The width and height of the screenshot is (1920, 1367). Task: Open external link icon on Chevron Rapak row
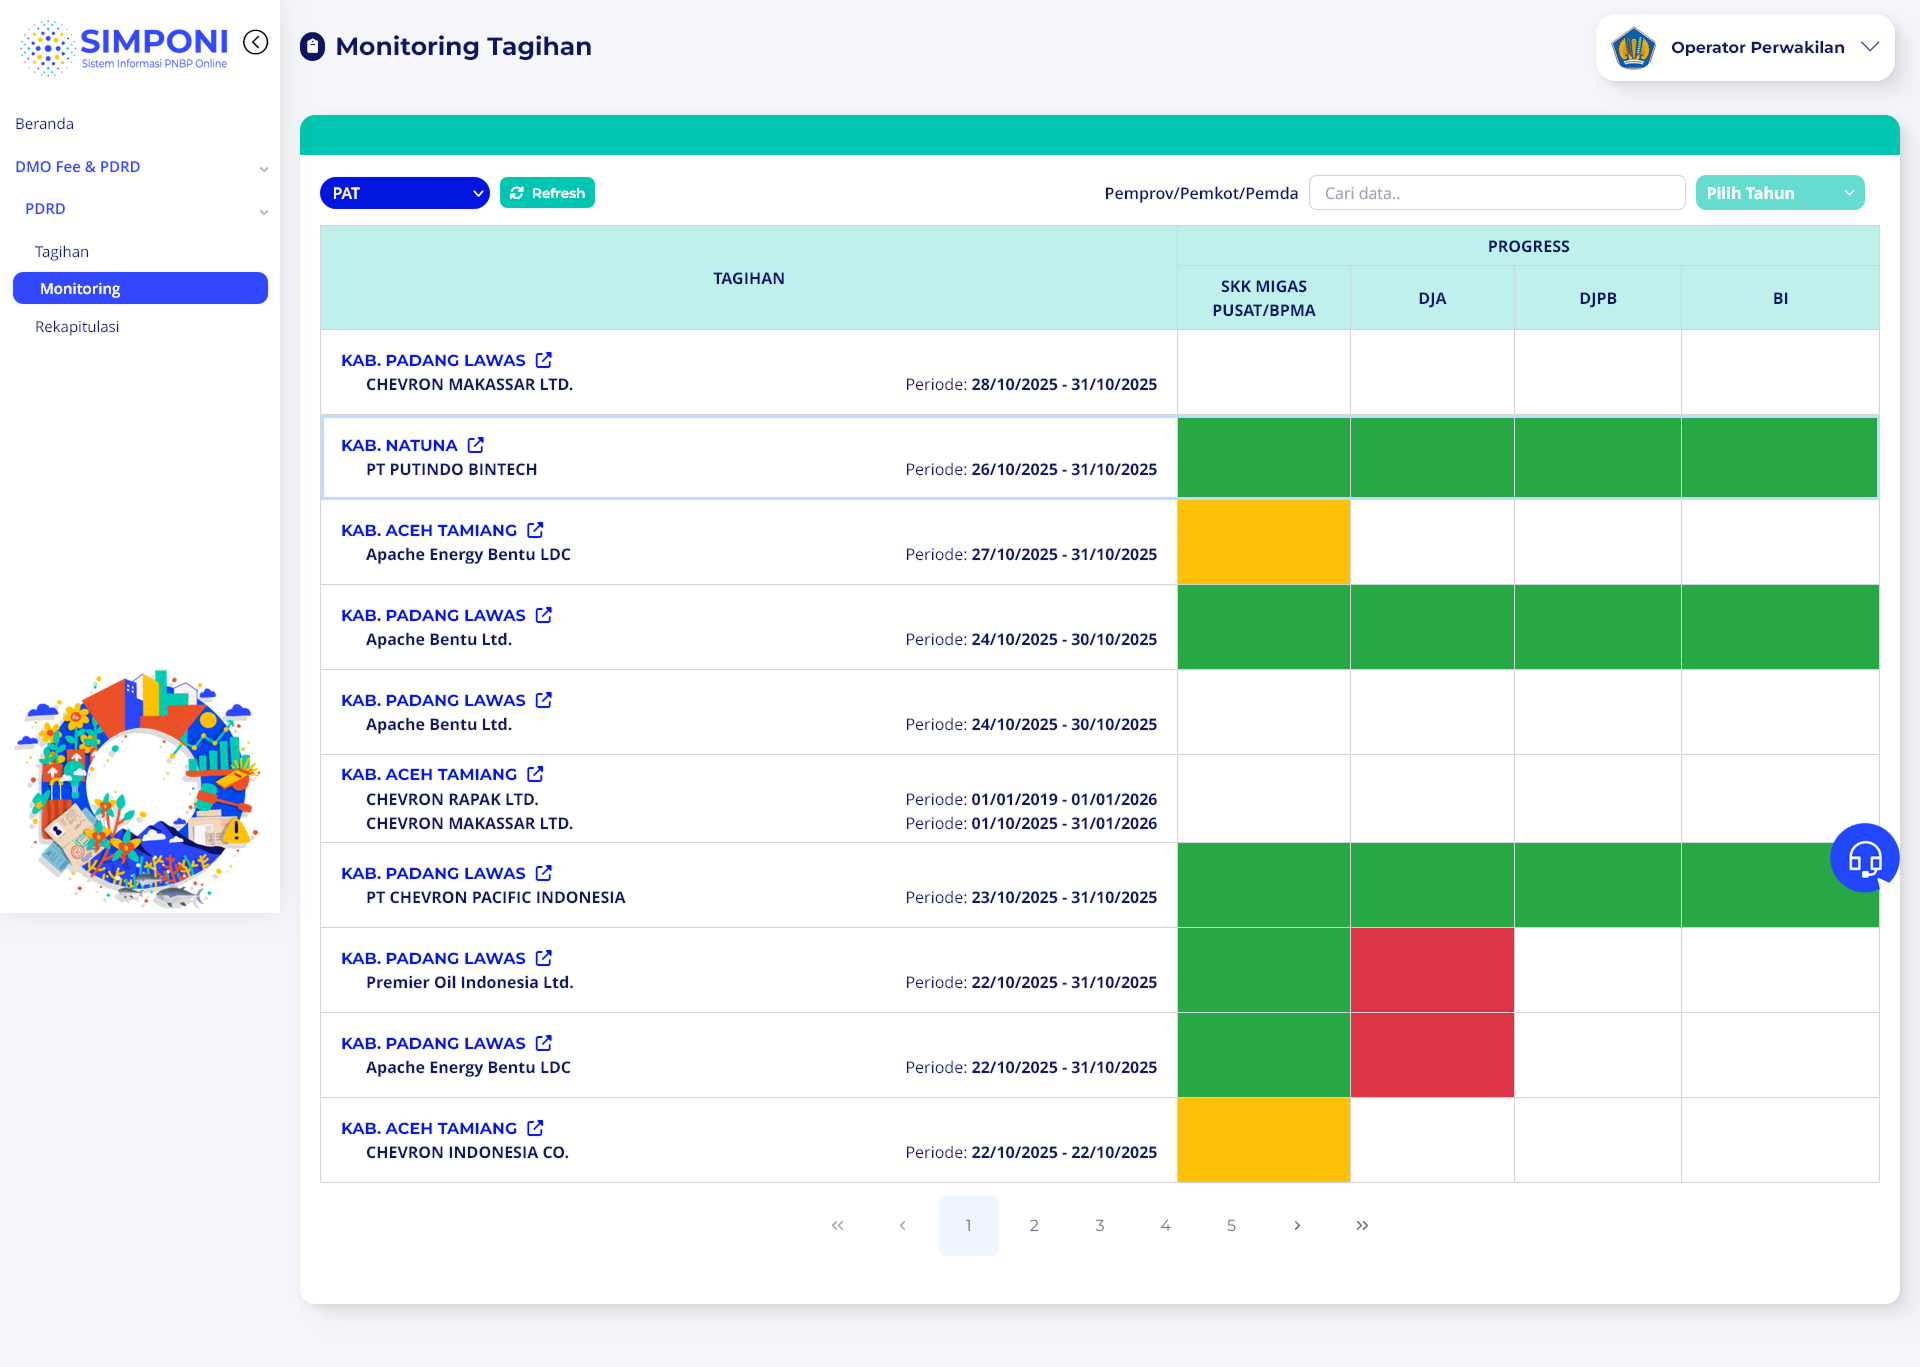(x=536, y=774)
